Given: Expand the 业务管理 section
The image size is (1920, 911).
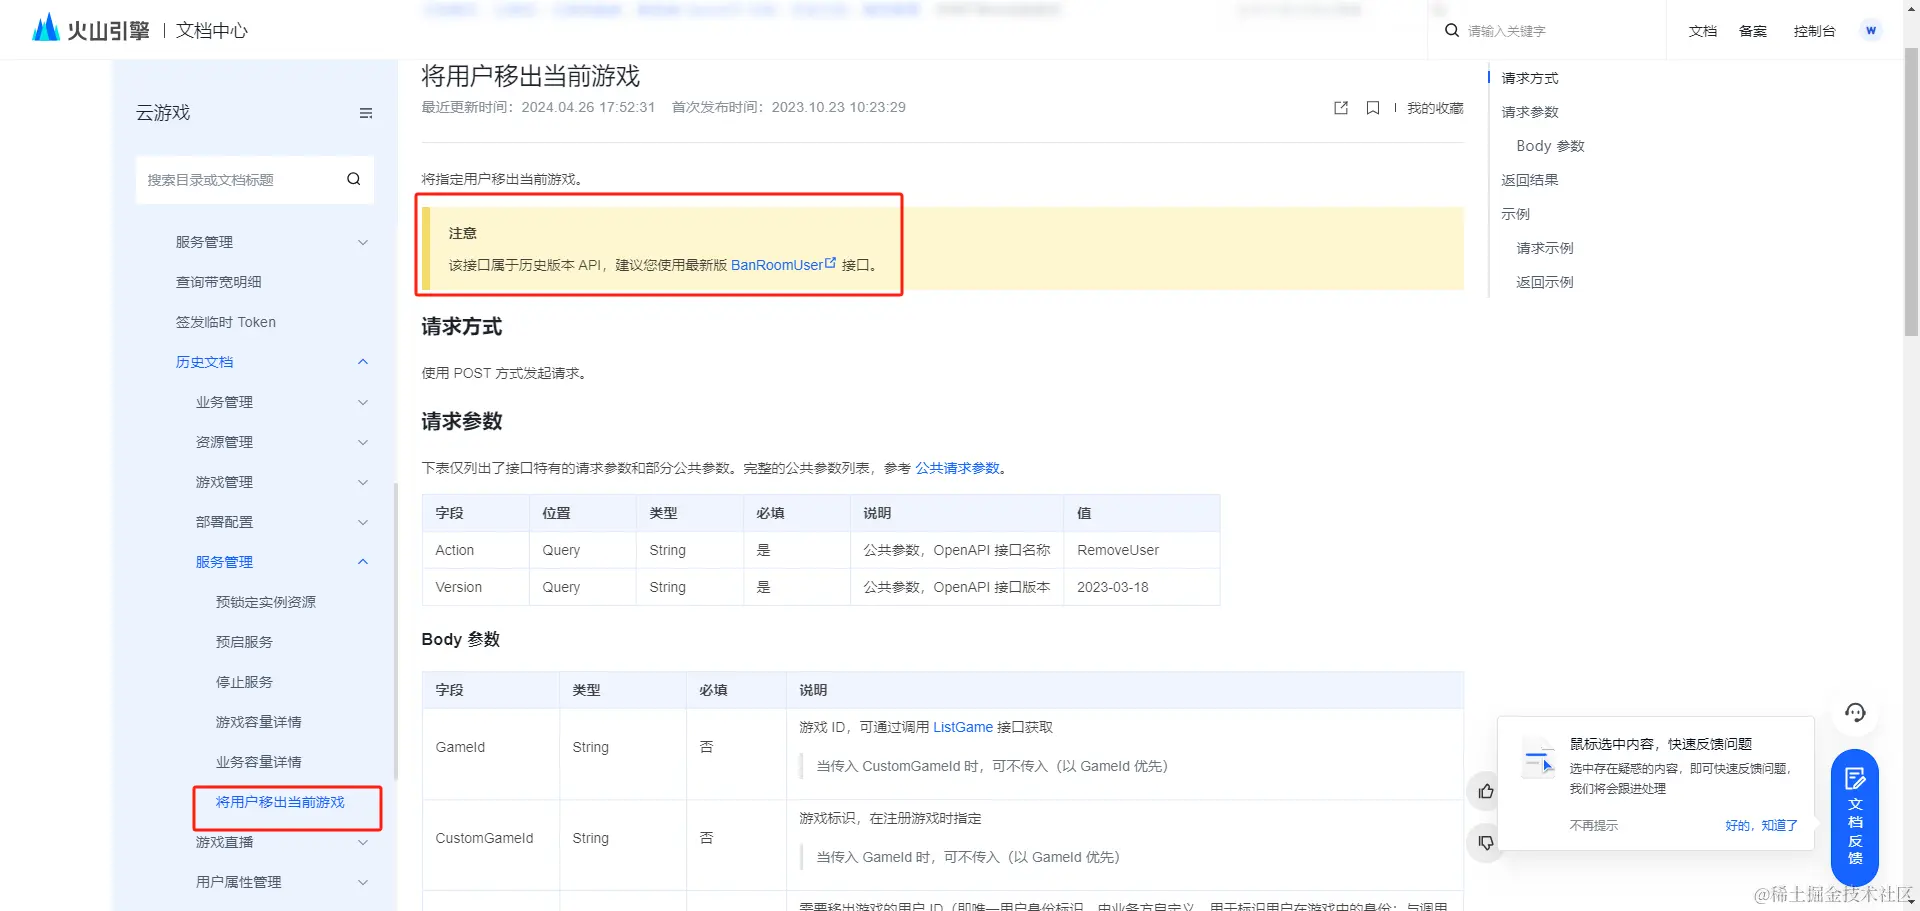Looking at the screenshot, I should (361, 401).
